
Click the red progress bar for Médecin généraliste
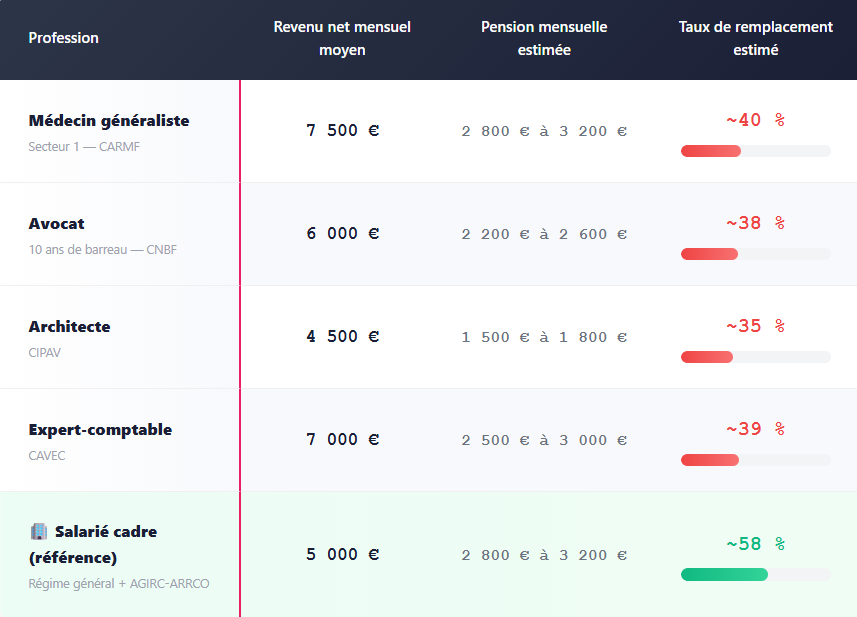[755, 151]
